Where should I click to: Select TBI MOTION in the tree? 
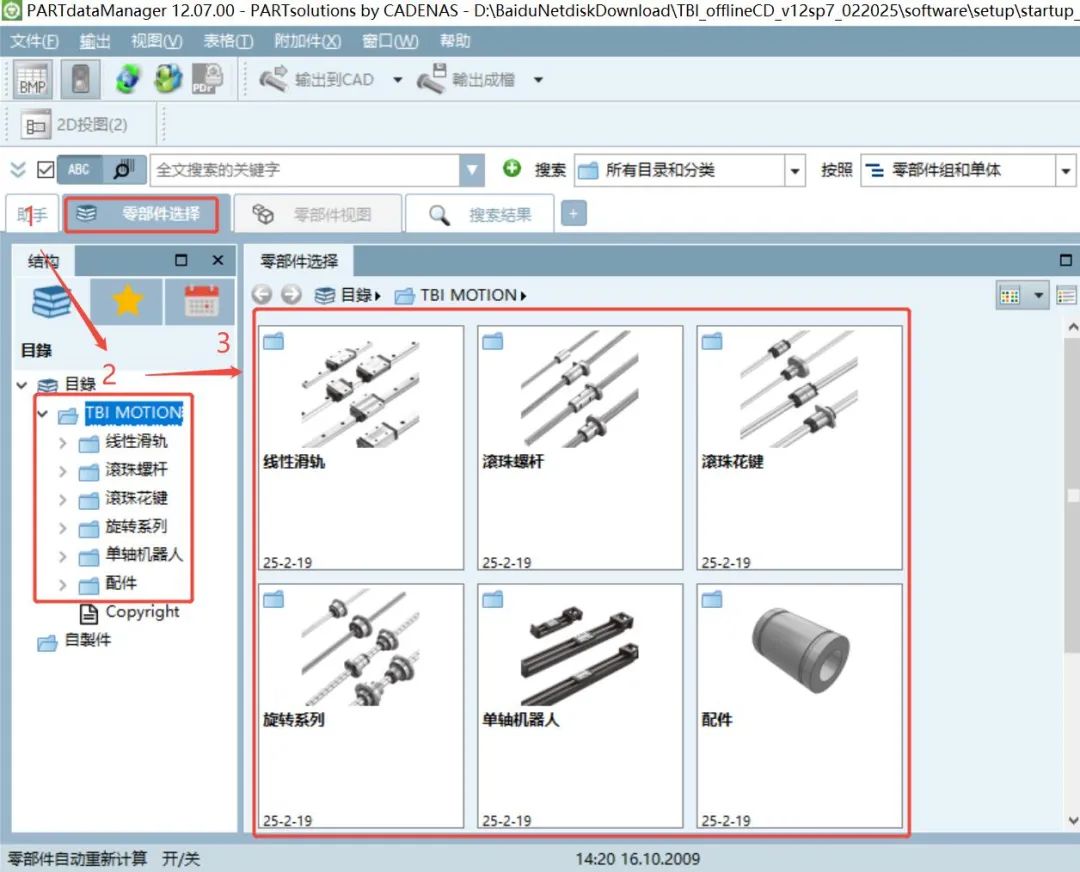pos(134,413)
